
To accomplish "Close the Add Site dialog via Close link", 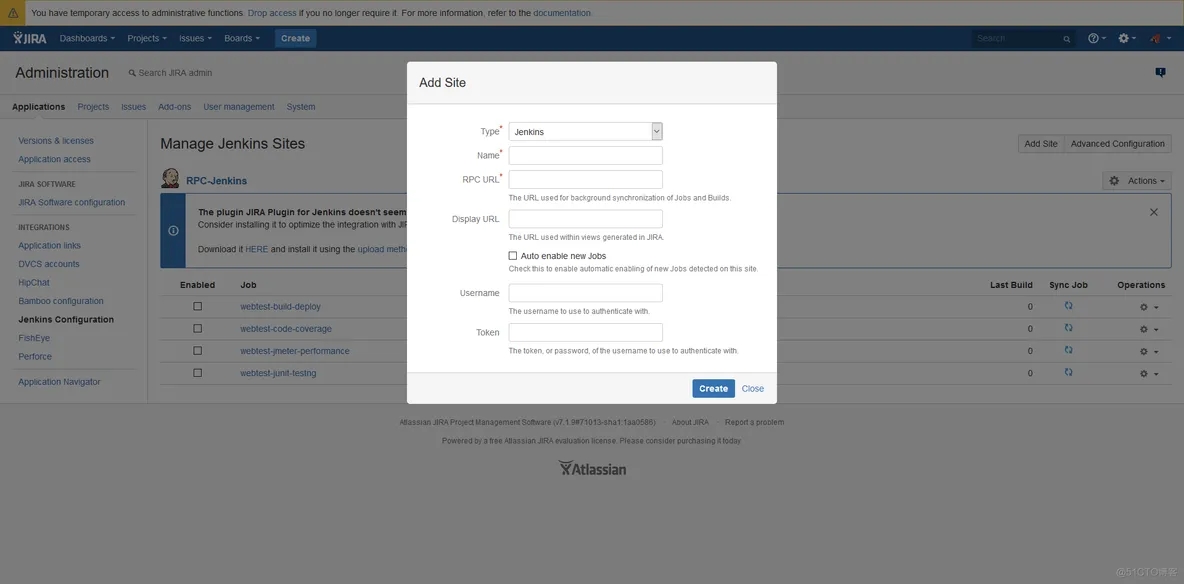I will point(752,388).
